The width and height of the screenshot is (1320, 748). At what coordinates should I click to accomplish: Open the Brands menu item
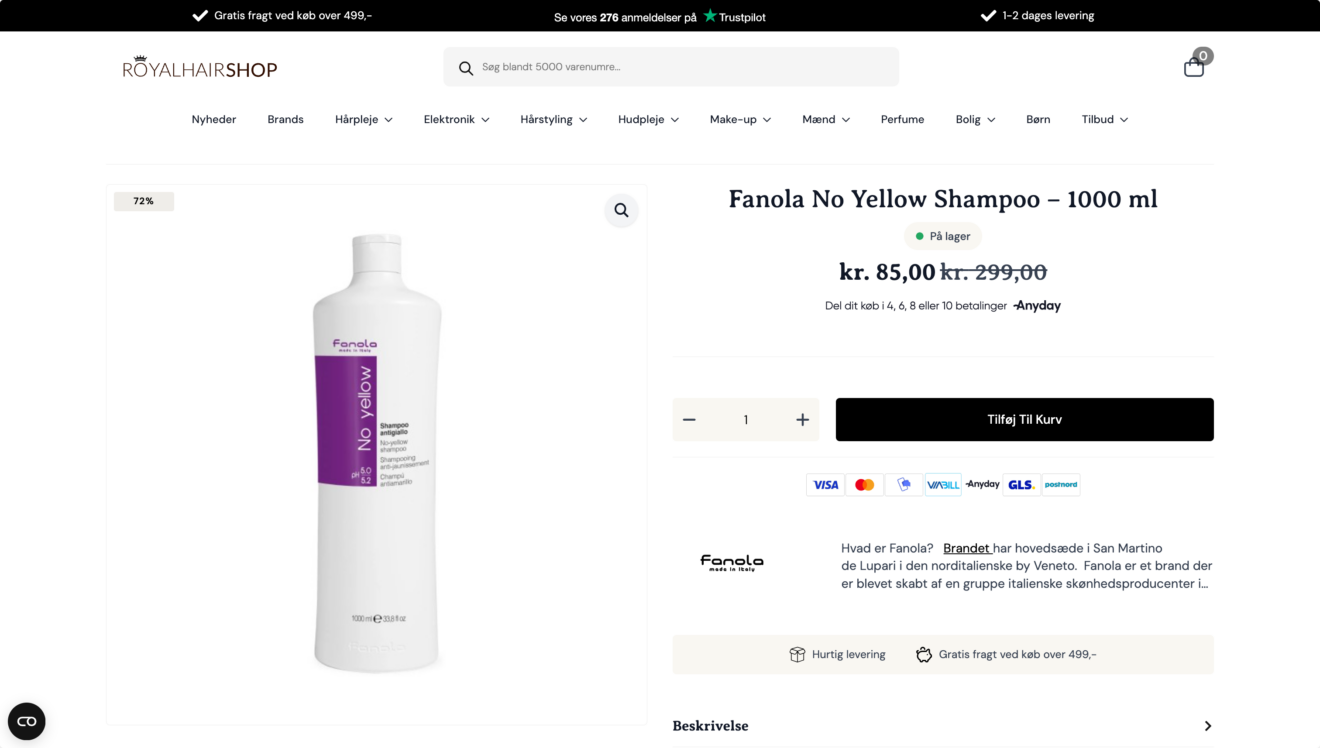click(285, 119)
